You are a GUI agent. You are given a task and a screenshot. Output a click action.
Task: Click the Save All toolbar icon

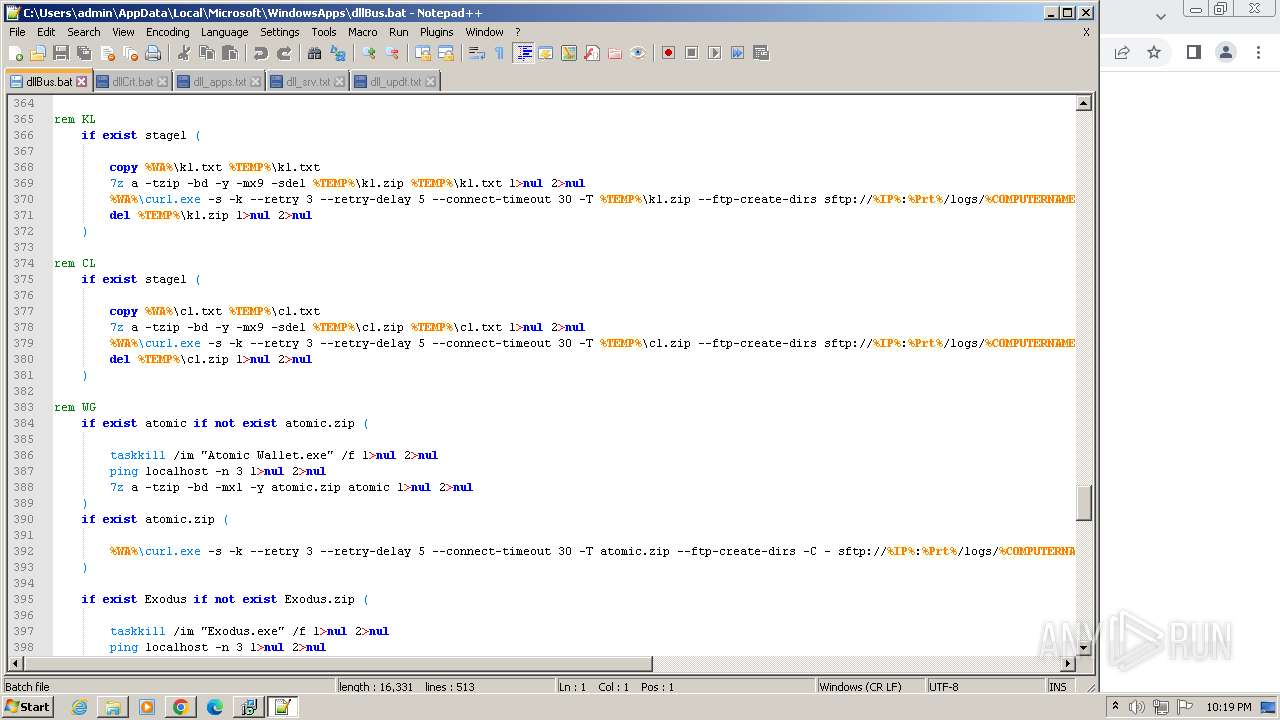pyautogui.click(x=84, y=53)
